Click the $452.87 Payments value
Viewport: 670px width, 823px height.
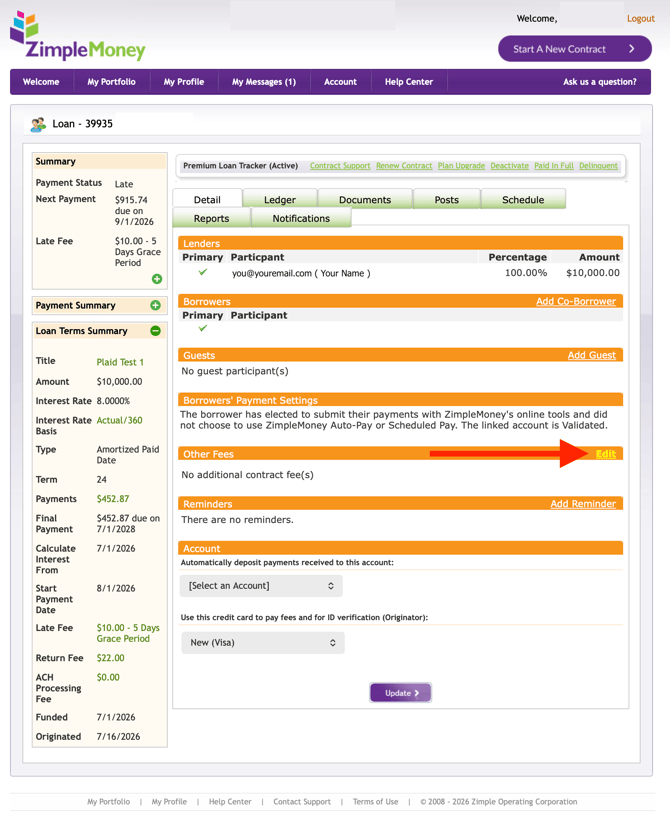point(113,499)
